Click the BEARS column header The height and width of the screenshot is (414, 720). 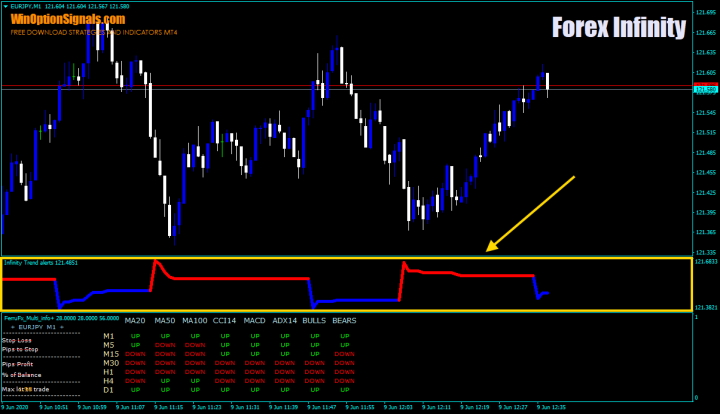[x=344, y=321]
